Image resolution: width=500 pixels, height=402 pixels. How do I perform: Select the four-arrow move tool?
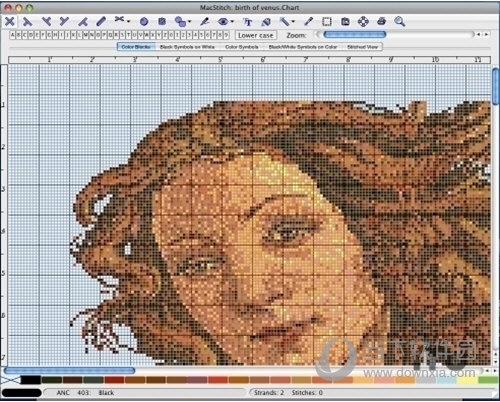coord(363,22)
